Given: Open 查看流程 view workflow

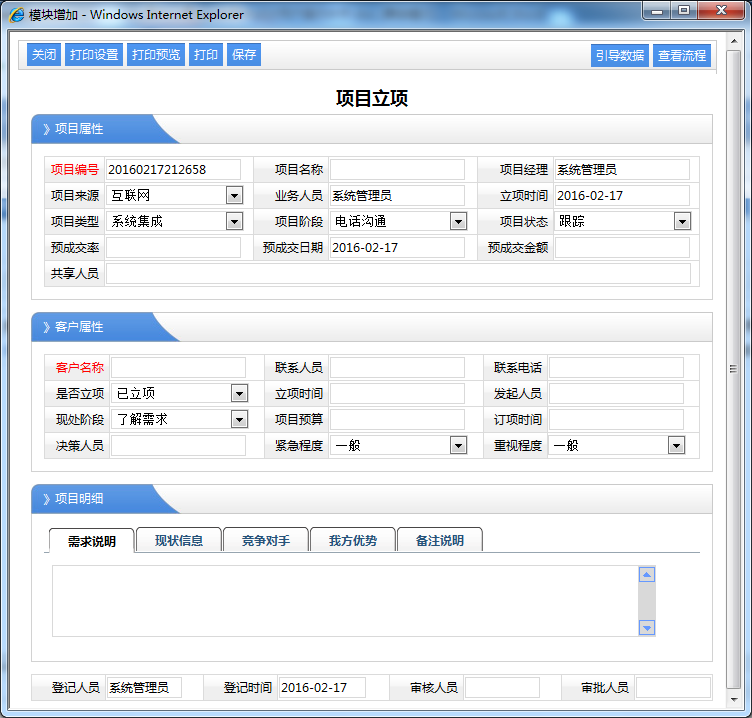Looking at the screenshot, I should (x=682, y=56).
